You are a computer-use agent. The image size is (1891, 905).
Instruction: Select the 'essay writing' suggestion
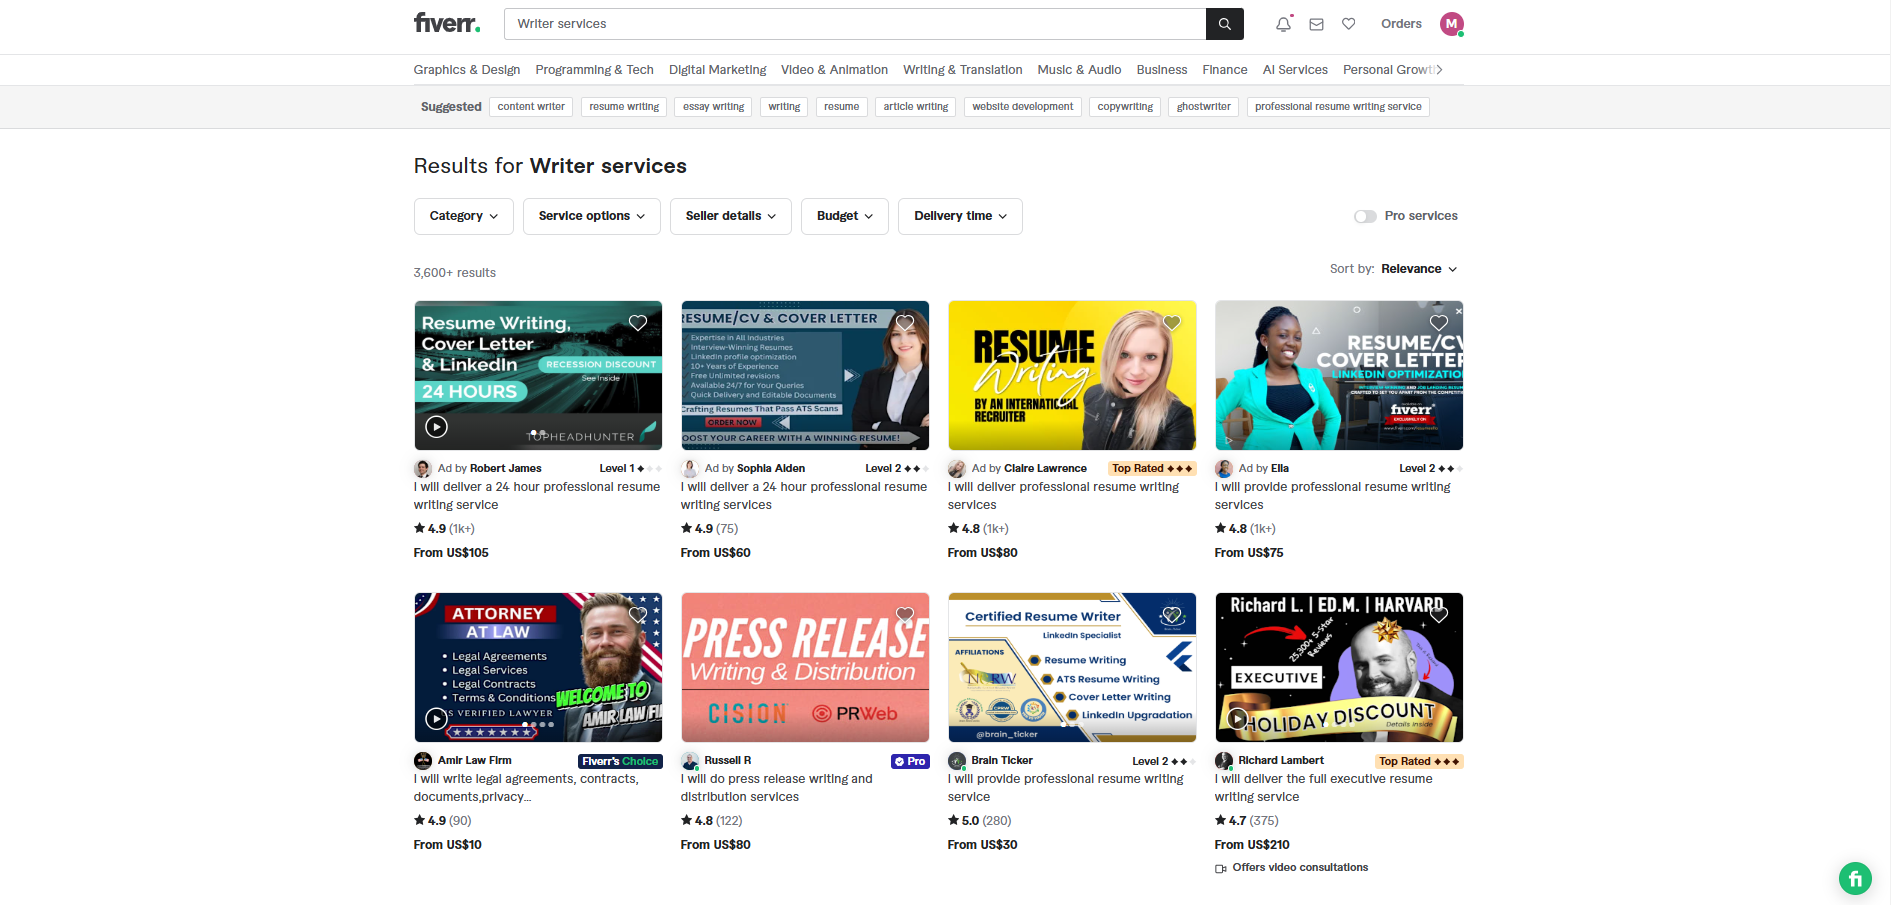(x=713, y=107)
